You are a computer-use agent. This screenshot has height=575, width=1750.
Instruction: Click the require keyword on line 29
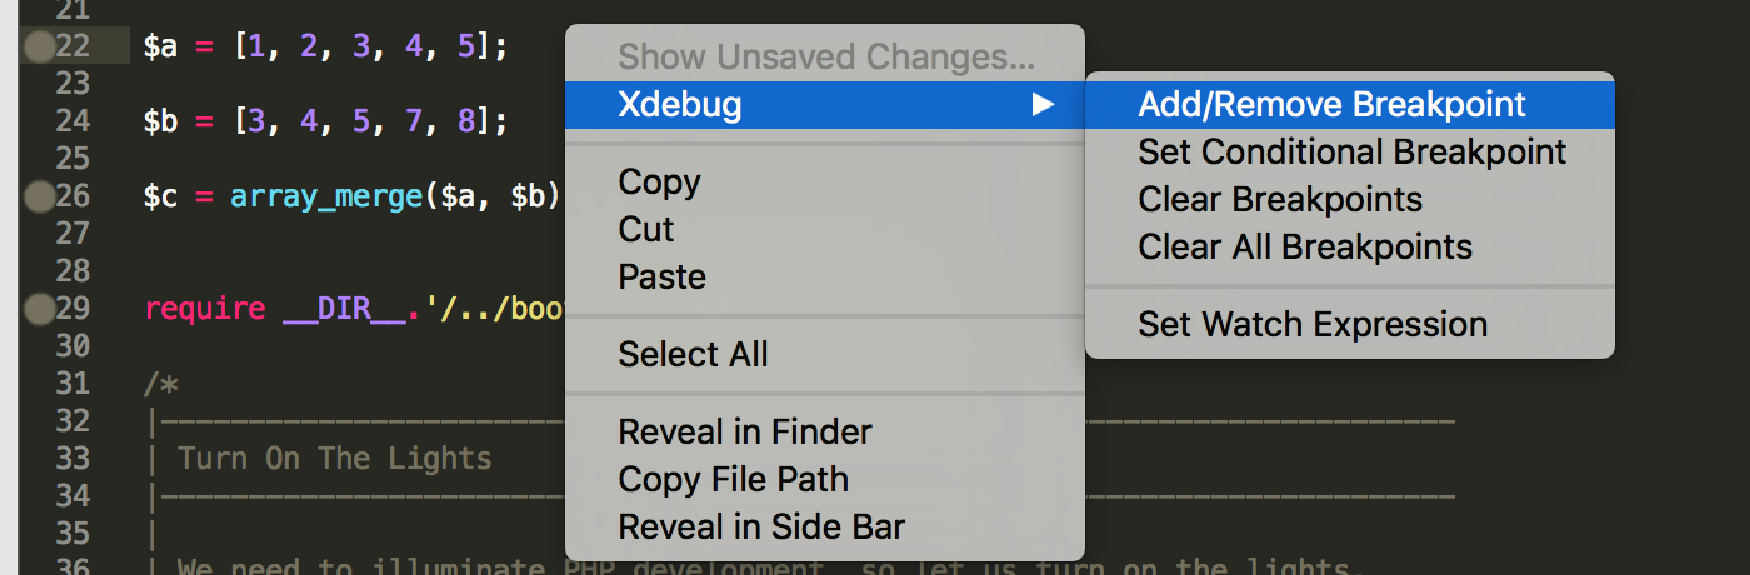[205, 309]
